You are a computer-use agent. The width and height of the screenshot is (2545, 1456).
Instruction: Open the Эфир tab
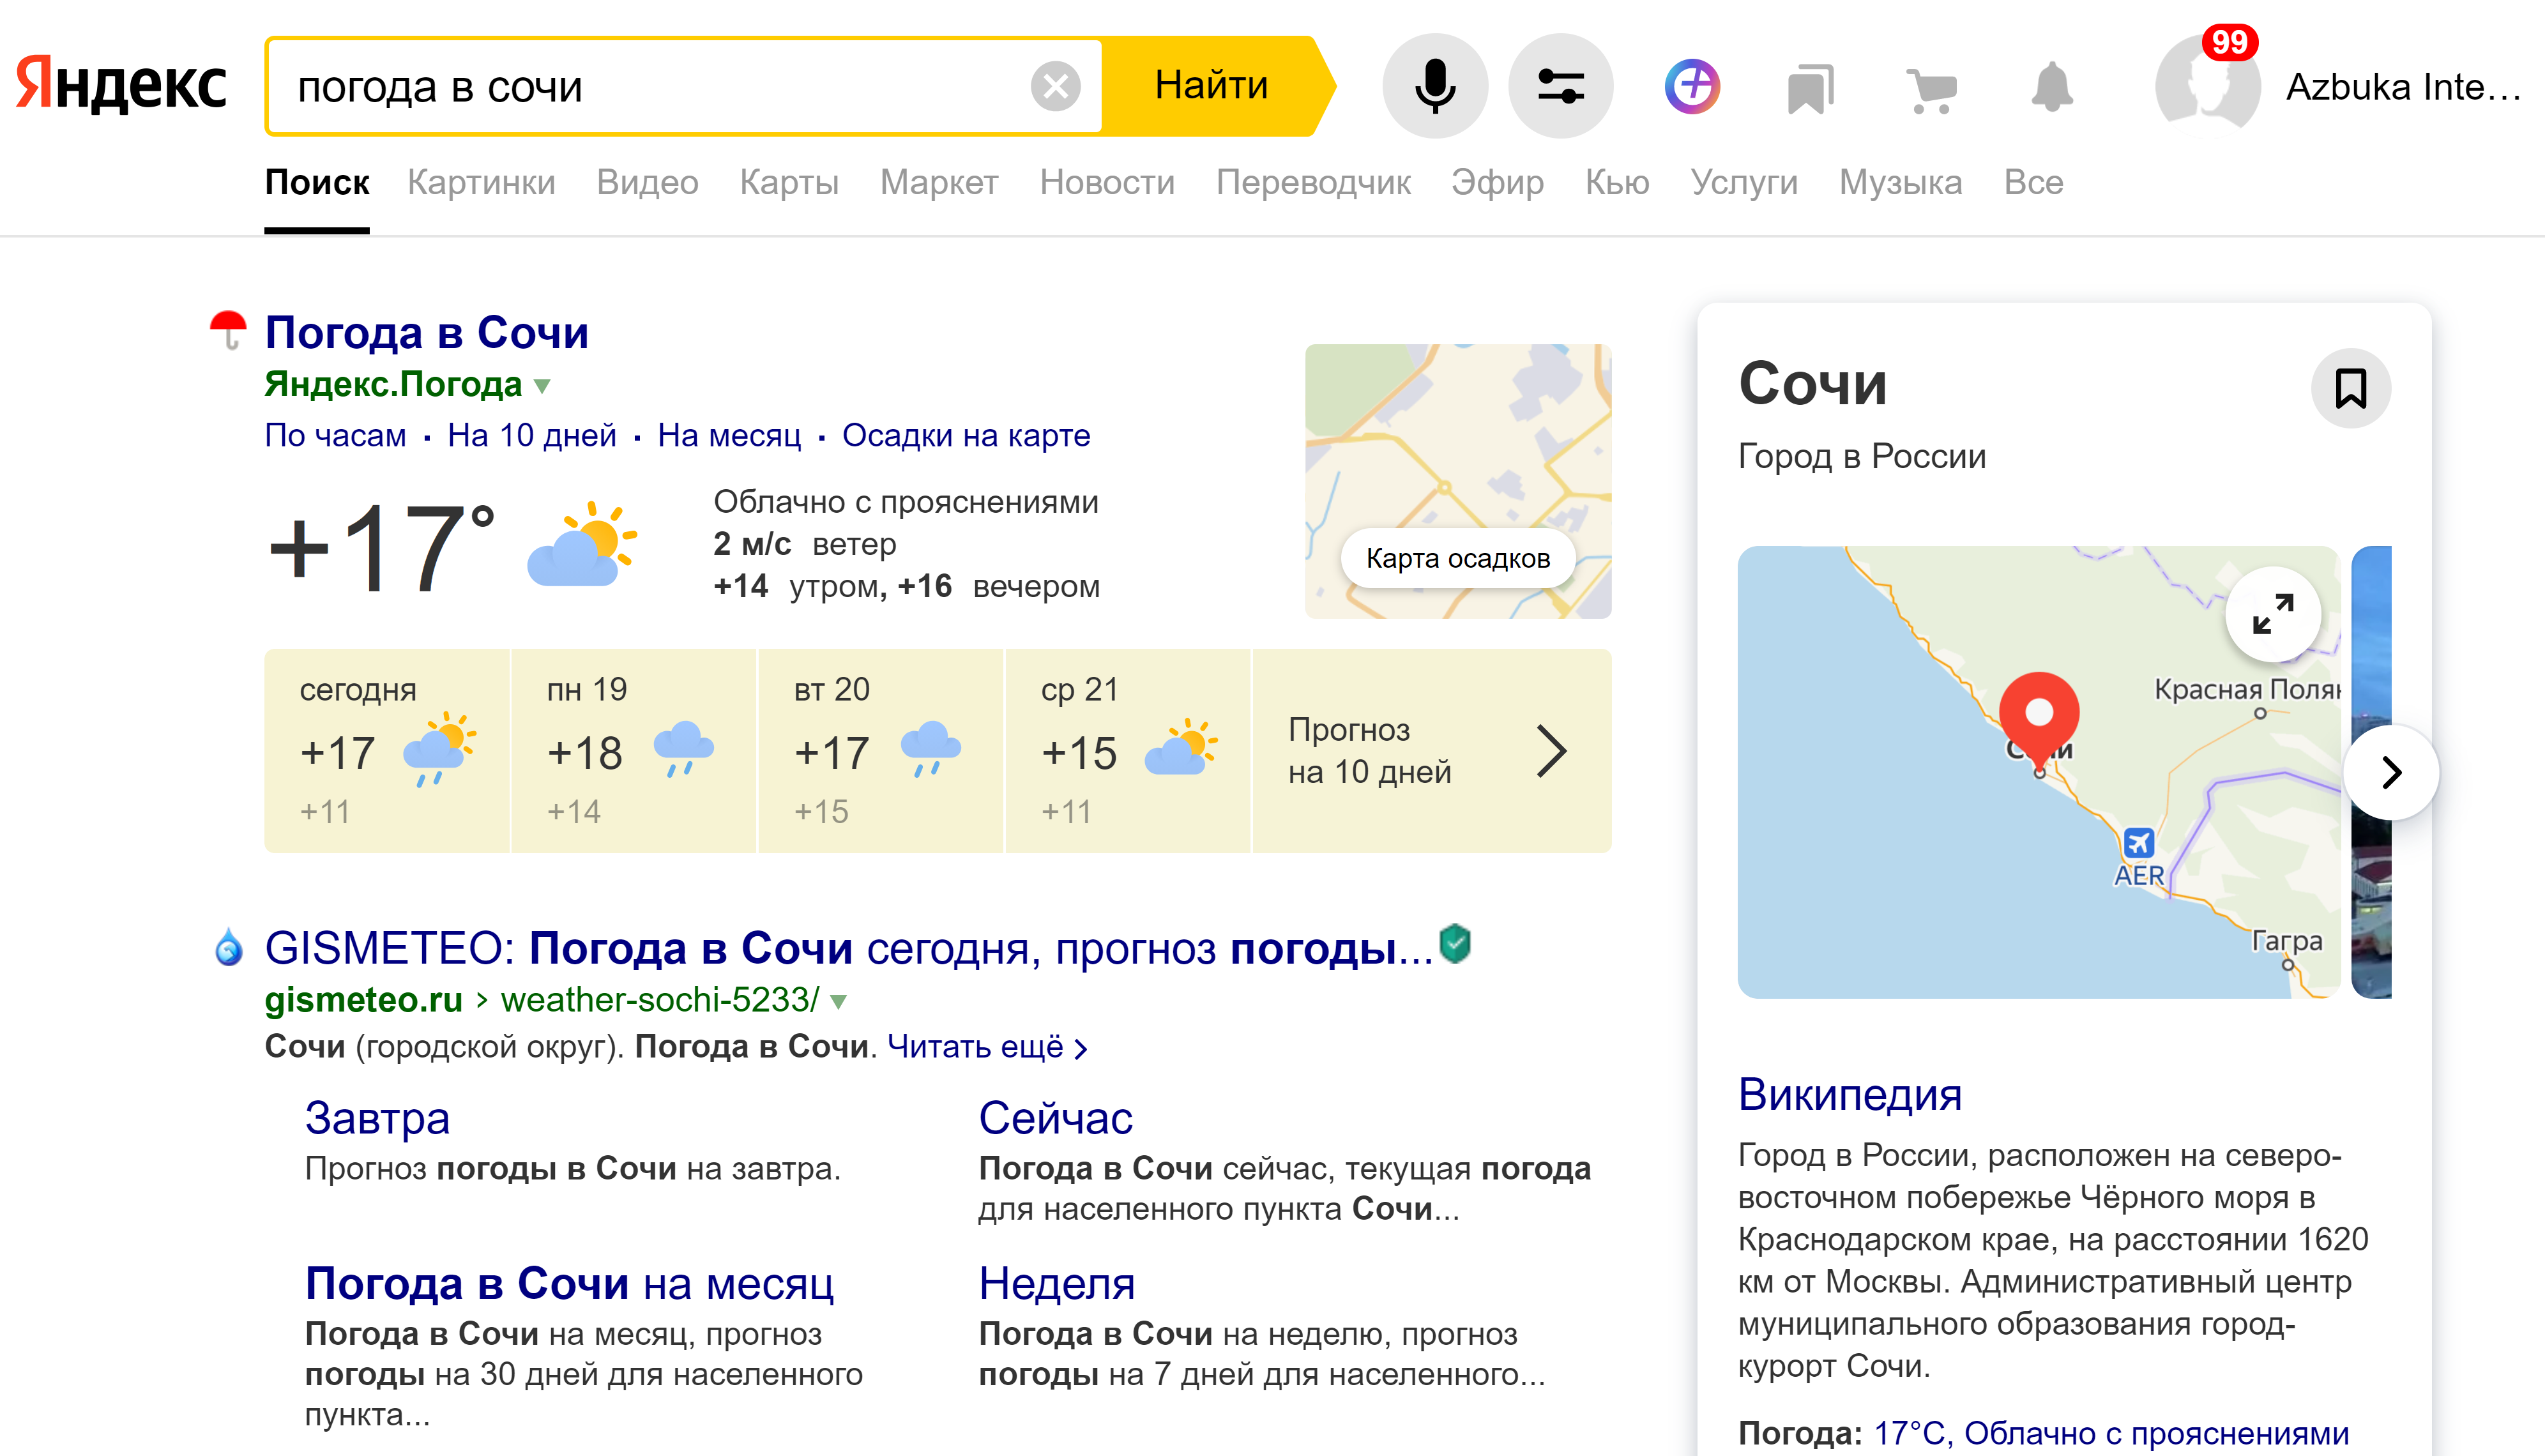[1497, 182]
